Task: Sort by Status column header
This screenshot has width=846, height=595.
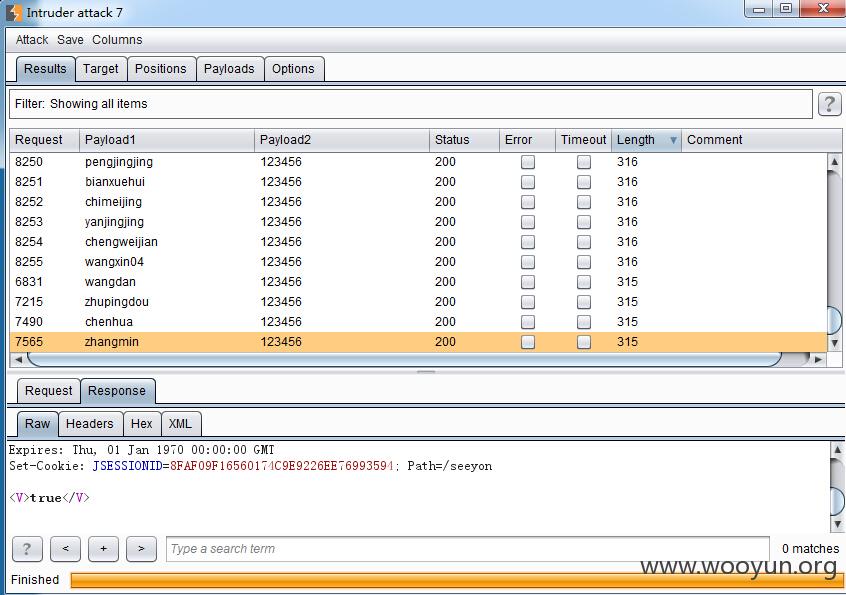Action: point(464,140)
